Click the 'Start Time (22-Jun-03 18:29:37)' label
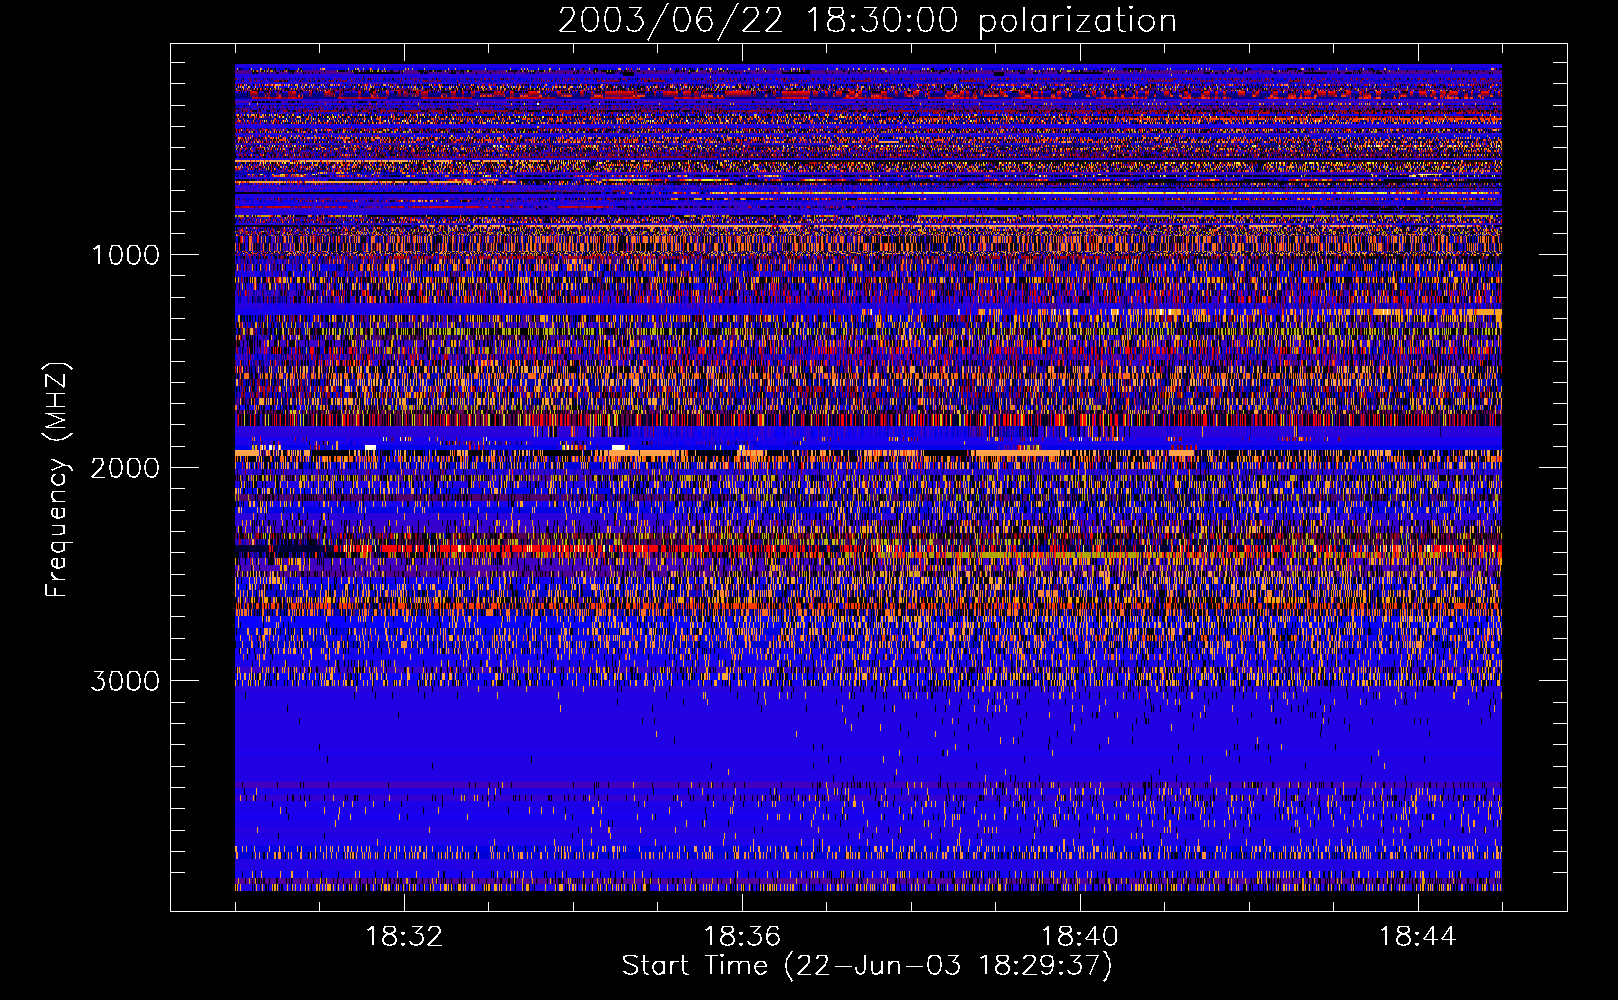 coord(867,966)
